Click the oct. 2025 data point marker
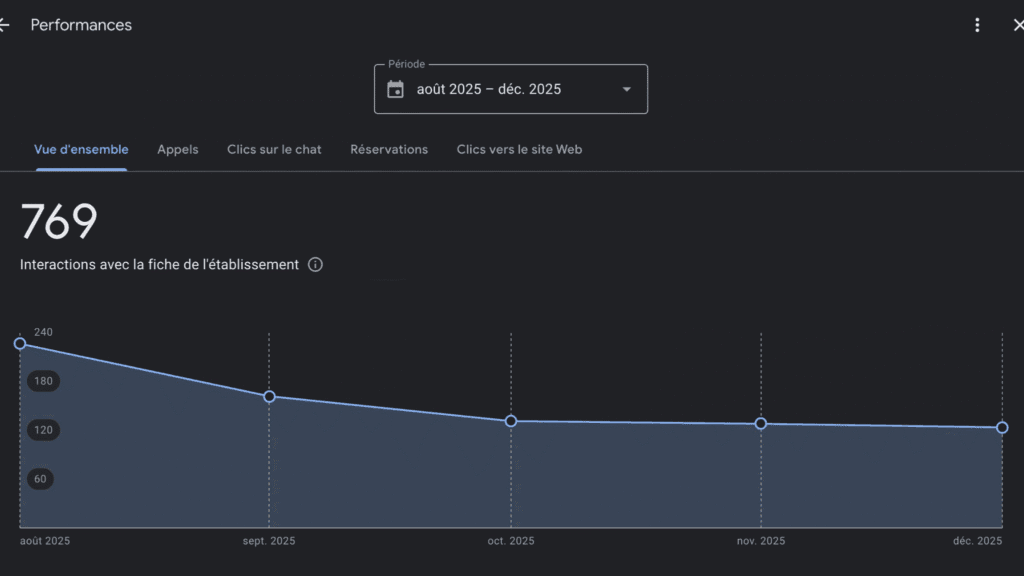This screenshot has width=1024, height=576. (x=511, y=421)
